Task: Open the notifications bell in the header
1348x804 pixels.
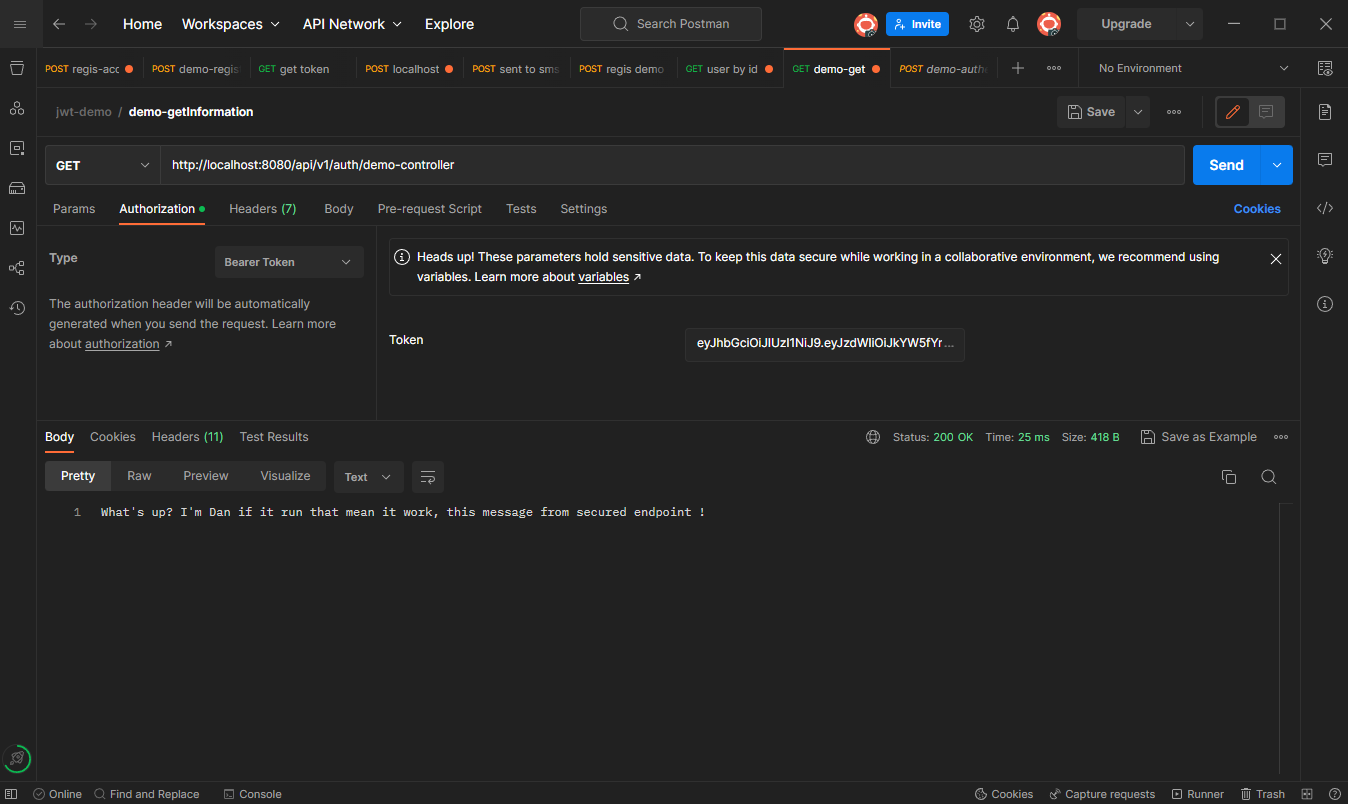Action: [x=1012, y=23]
